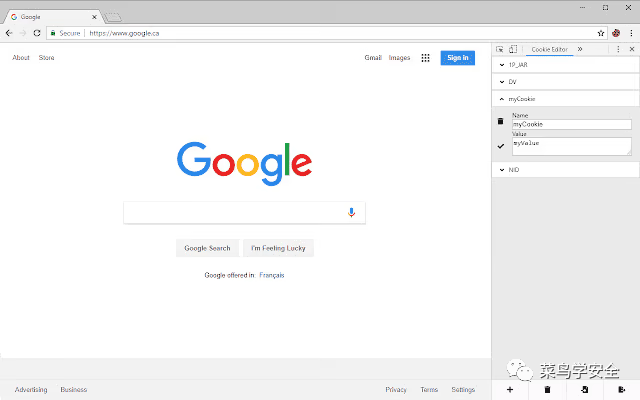Viewport: 640px width, 400px height.
Task: Open the Business footer link
Action: [x=74, y=390]
